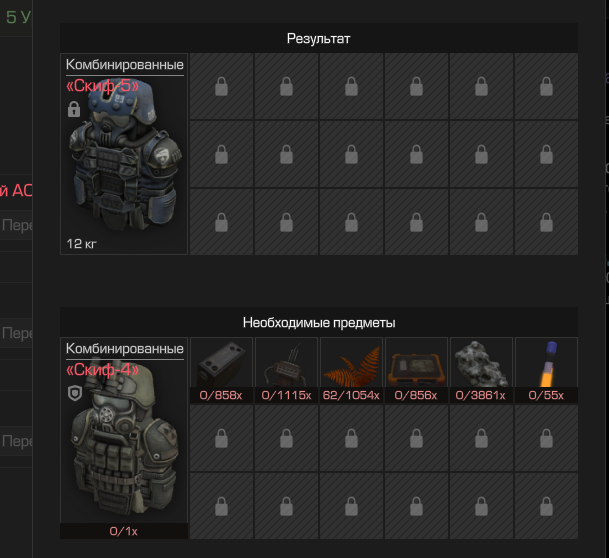Image resolution: width=609 pixels, height=558 pixels.
Task: Click the lock icon on Скиф-5 card
Action: 74,109
